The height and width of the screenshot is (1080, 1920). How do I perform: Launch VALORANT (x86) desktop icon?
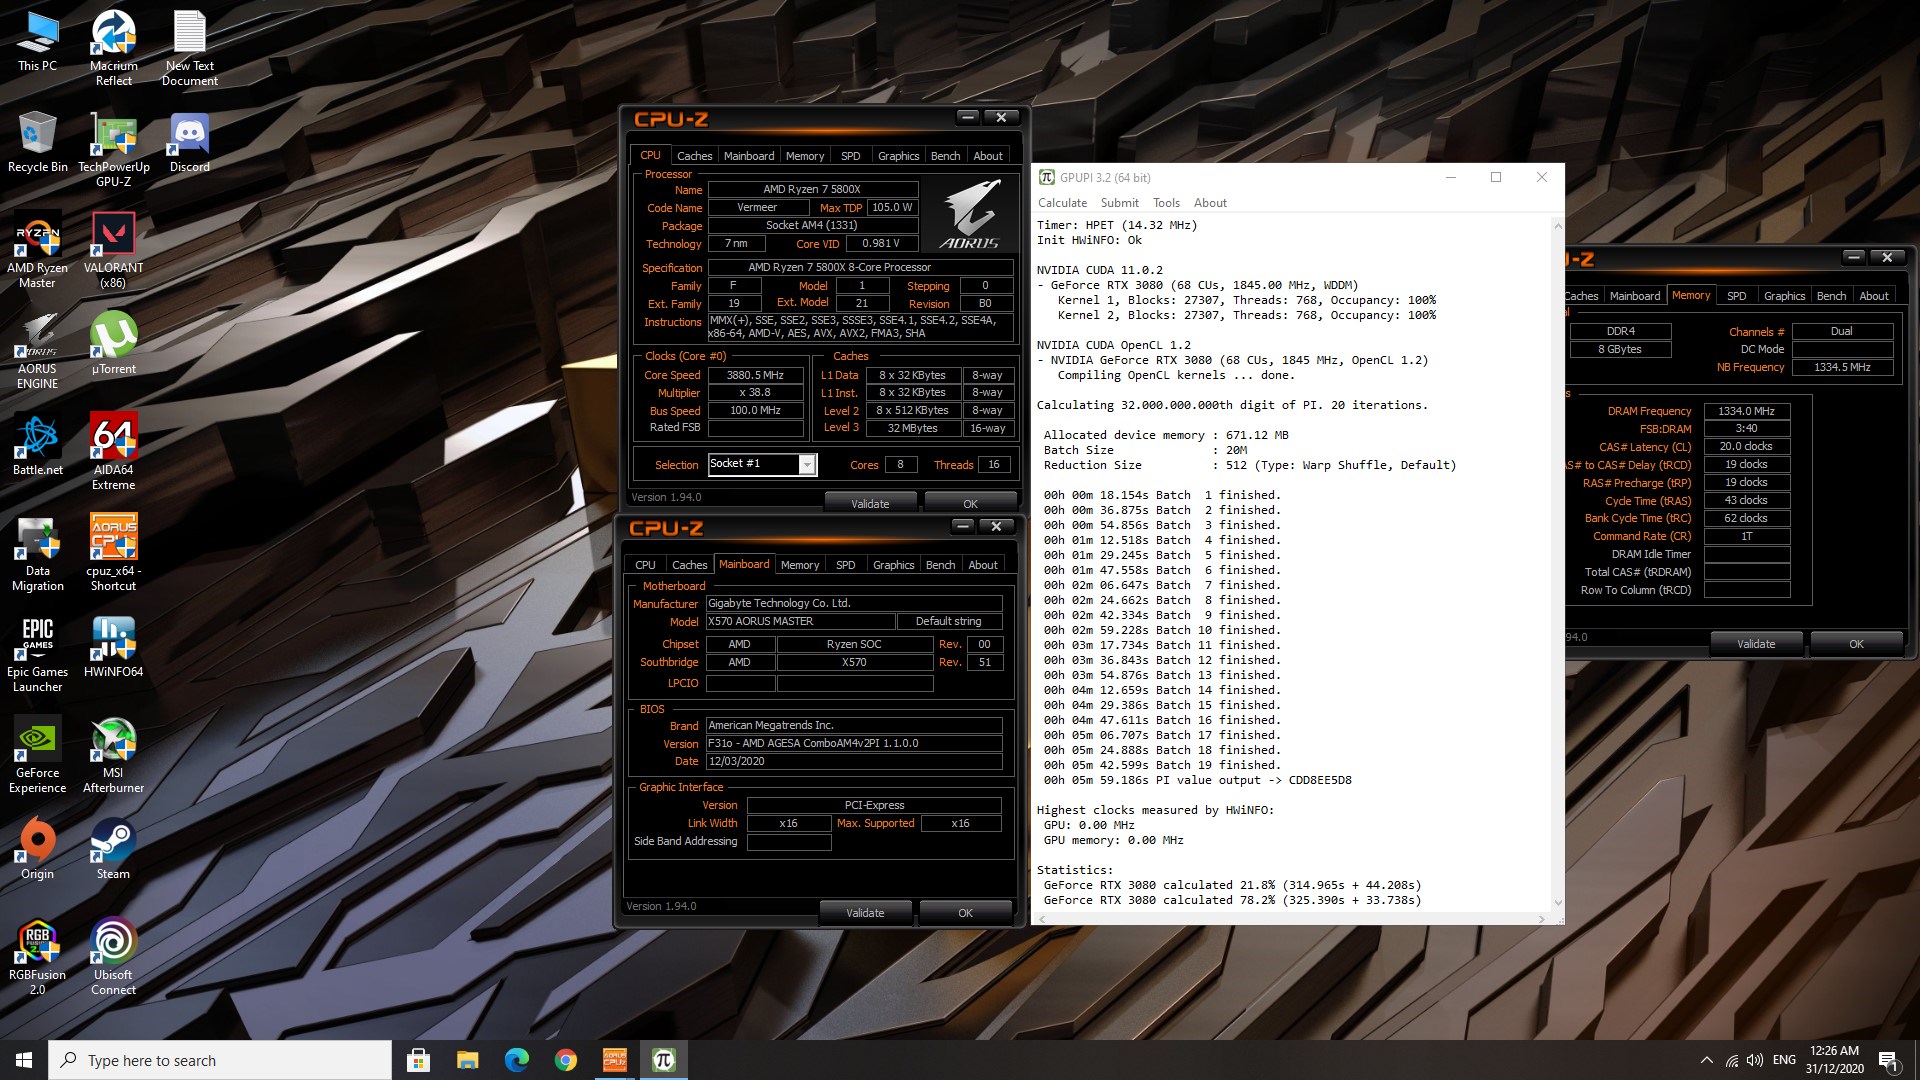pyautogui.click(x=114, y=250)
